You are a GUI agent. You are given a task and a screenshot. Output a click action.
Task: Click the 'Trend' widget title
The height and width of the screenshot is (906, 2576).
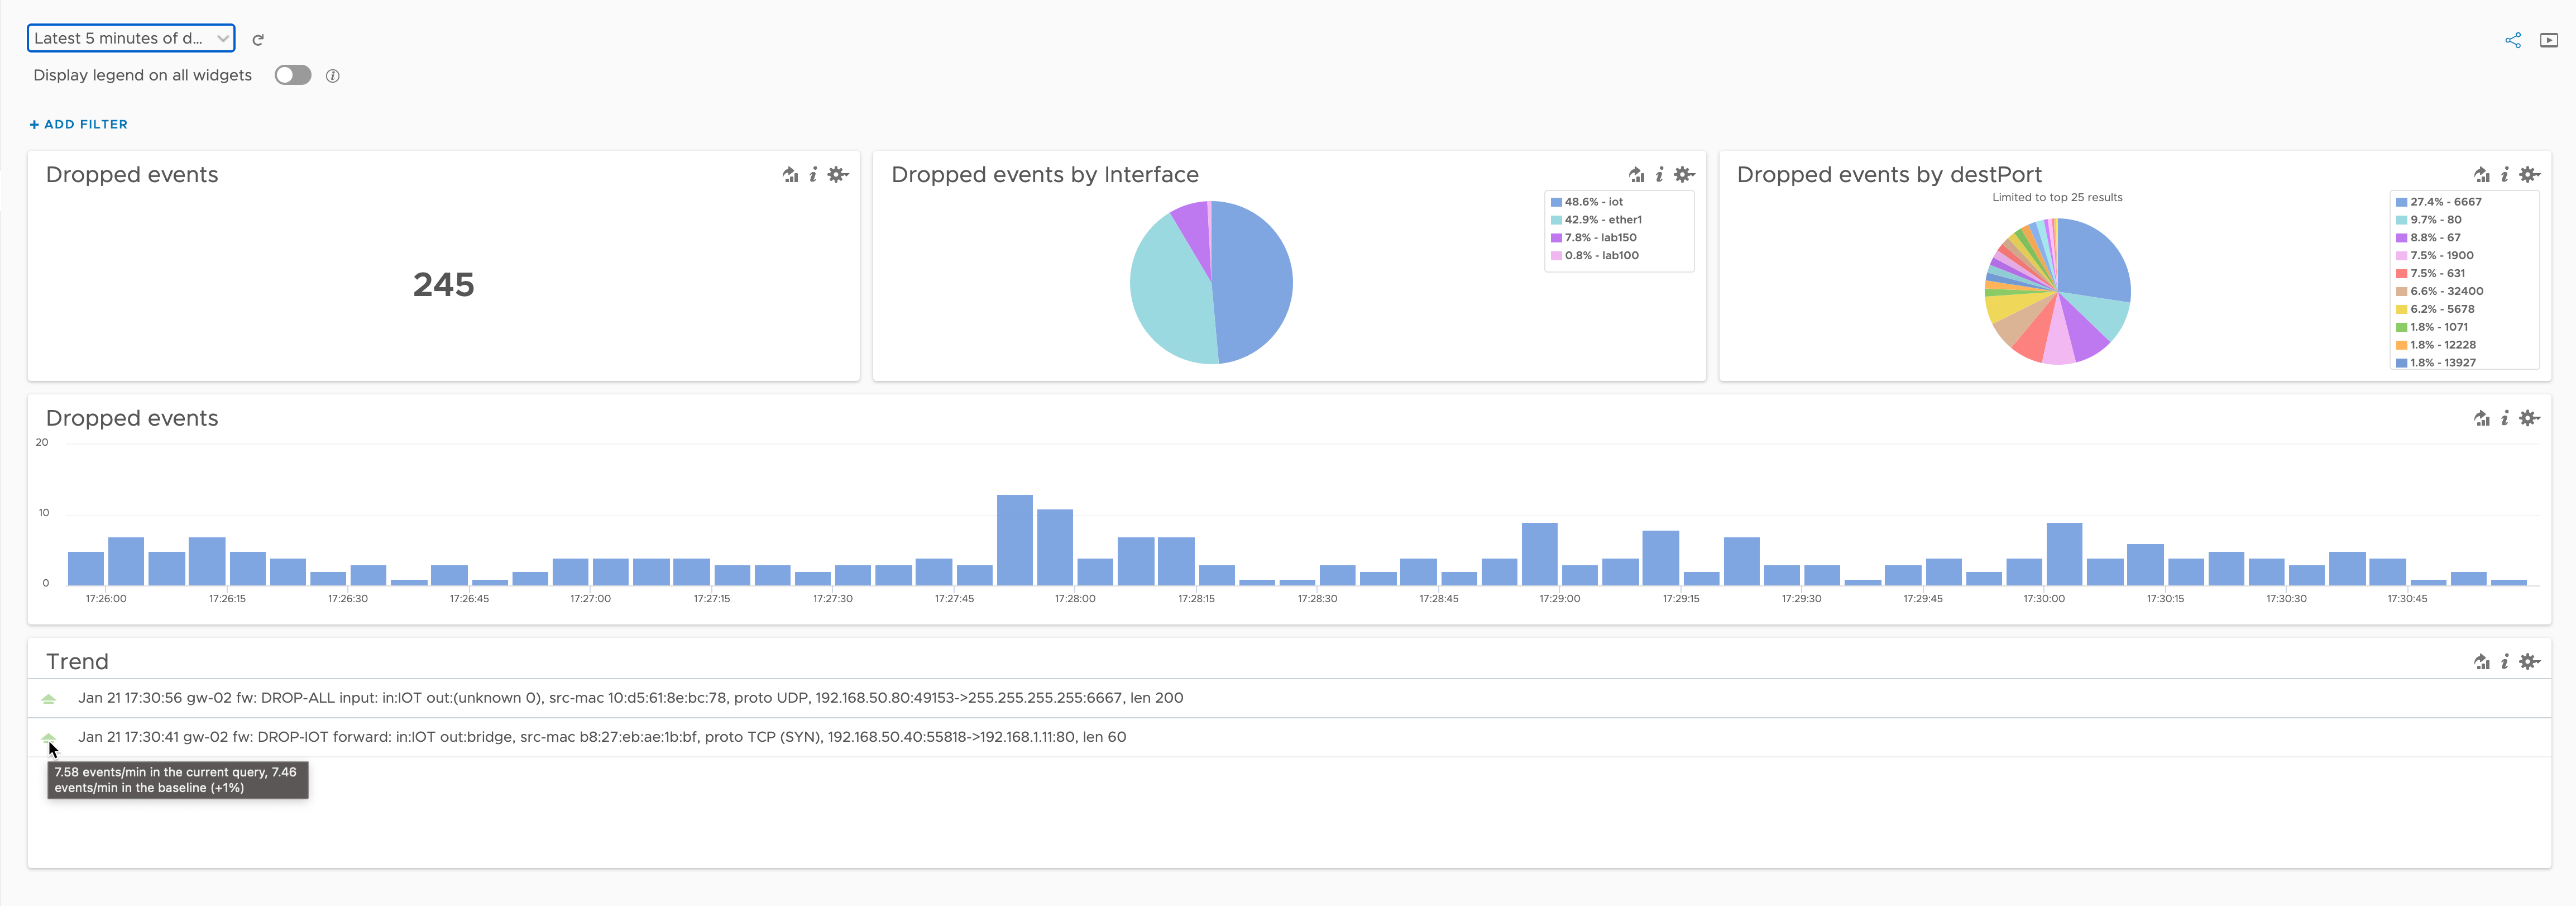click(77, 662)
